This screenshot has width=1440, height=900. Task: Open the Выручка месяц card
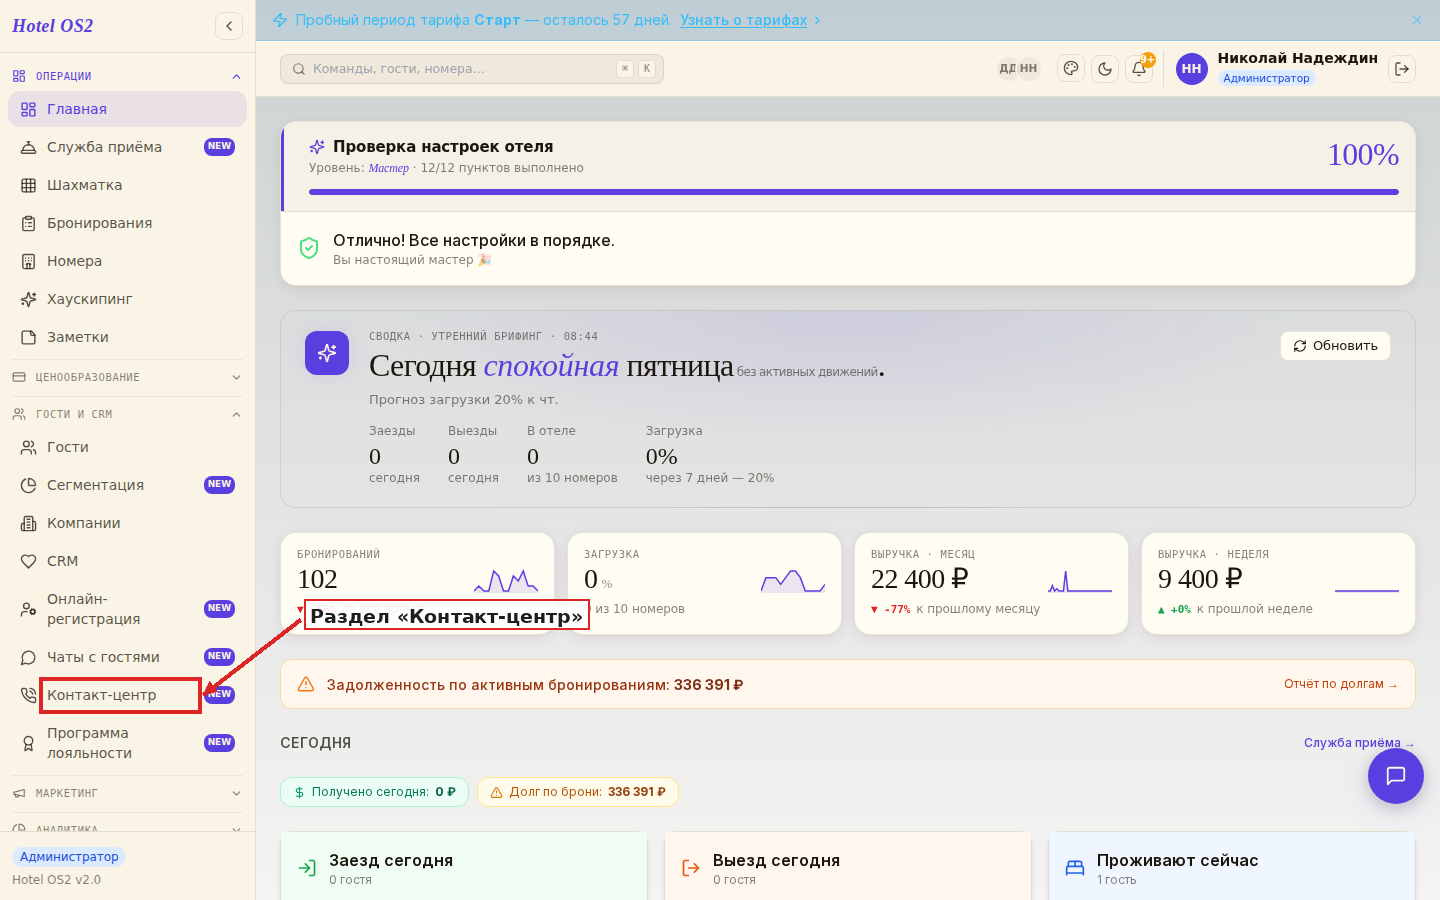pyautogui.click(x=991, y=583)
